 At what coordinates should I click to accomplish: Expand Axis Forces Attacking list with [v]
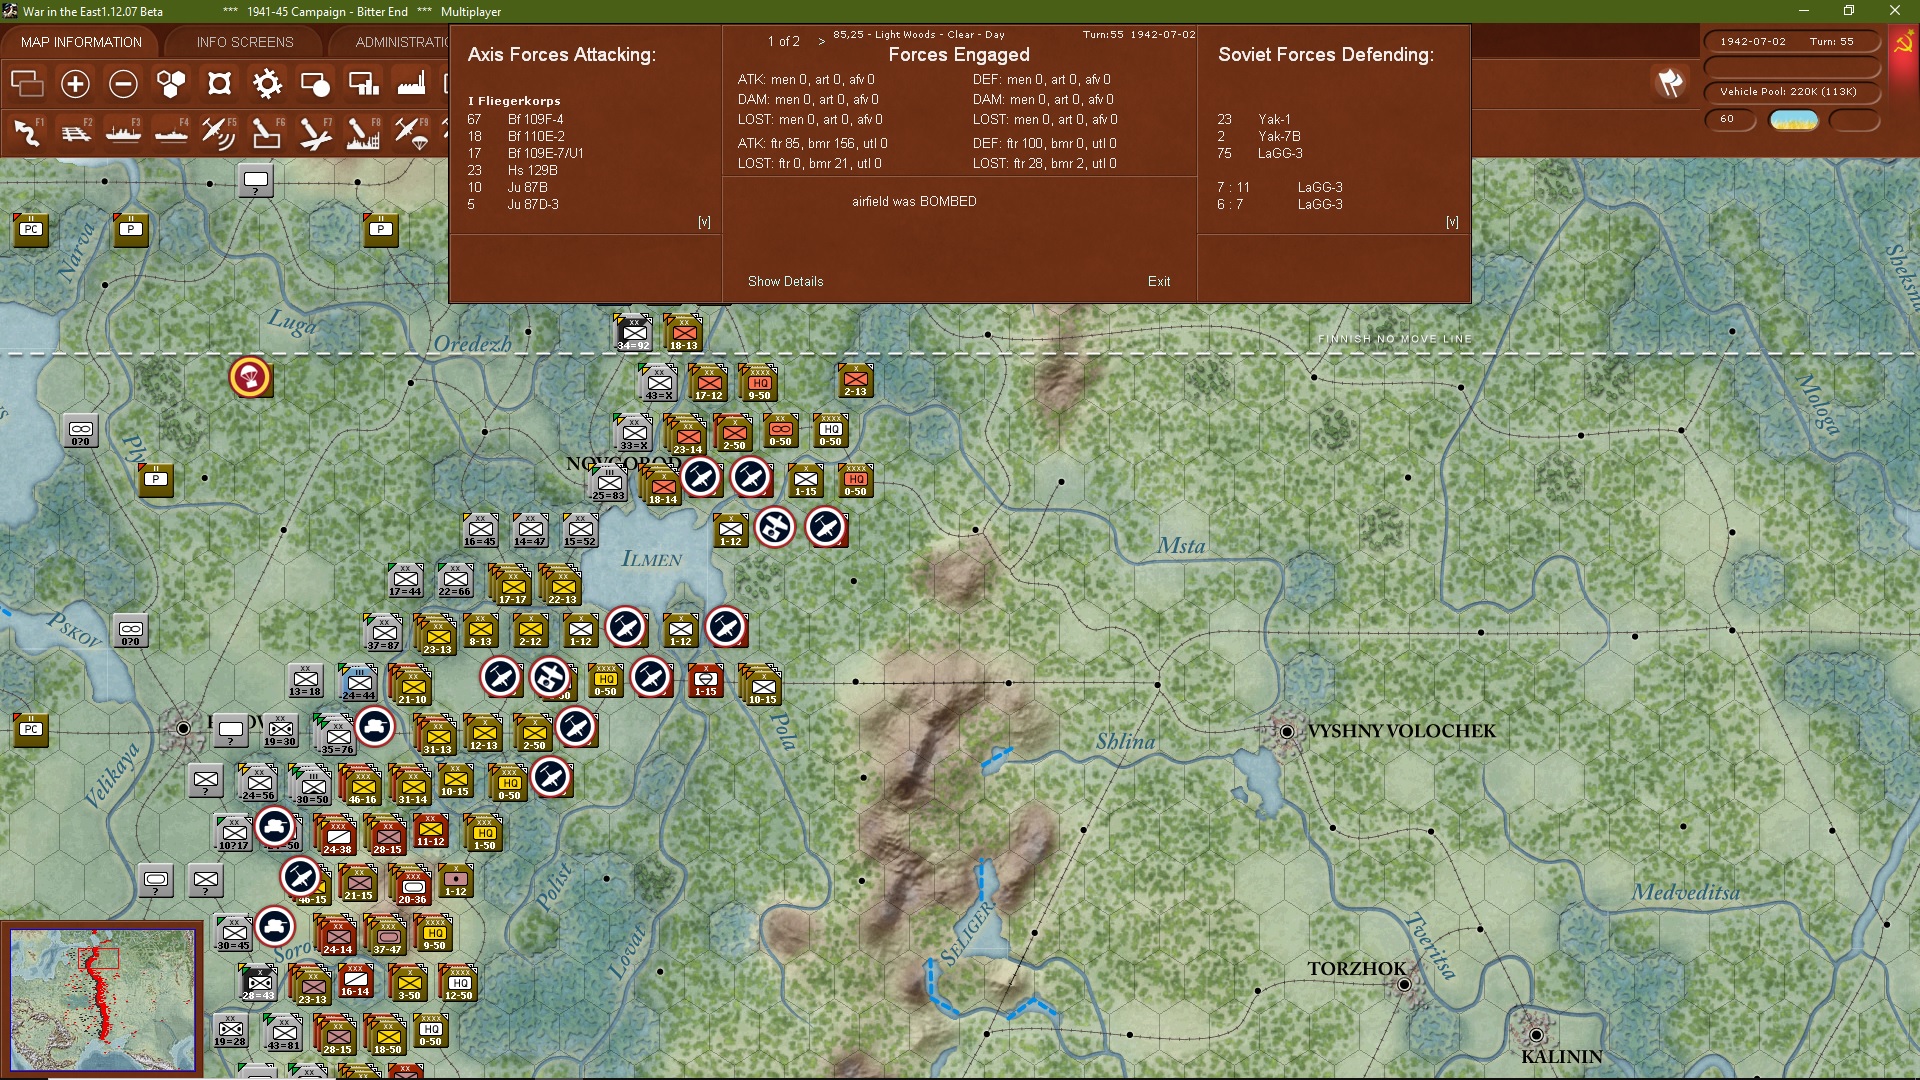point(704,222)
